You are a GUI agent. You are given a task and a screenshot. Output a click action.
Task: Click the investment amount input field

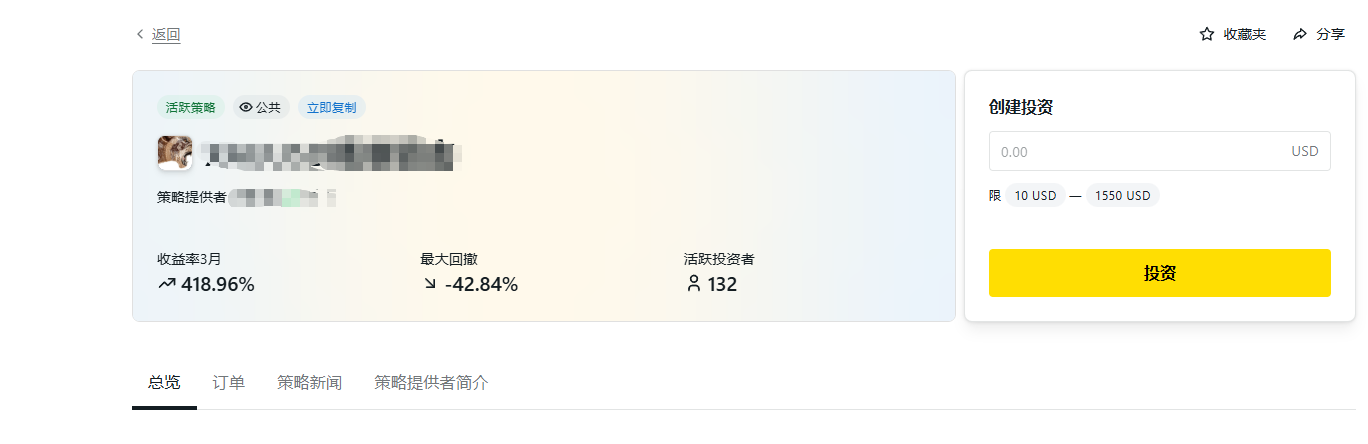[1140, 152]
